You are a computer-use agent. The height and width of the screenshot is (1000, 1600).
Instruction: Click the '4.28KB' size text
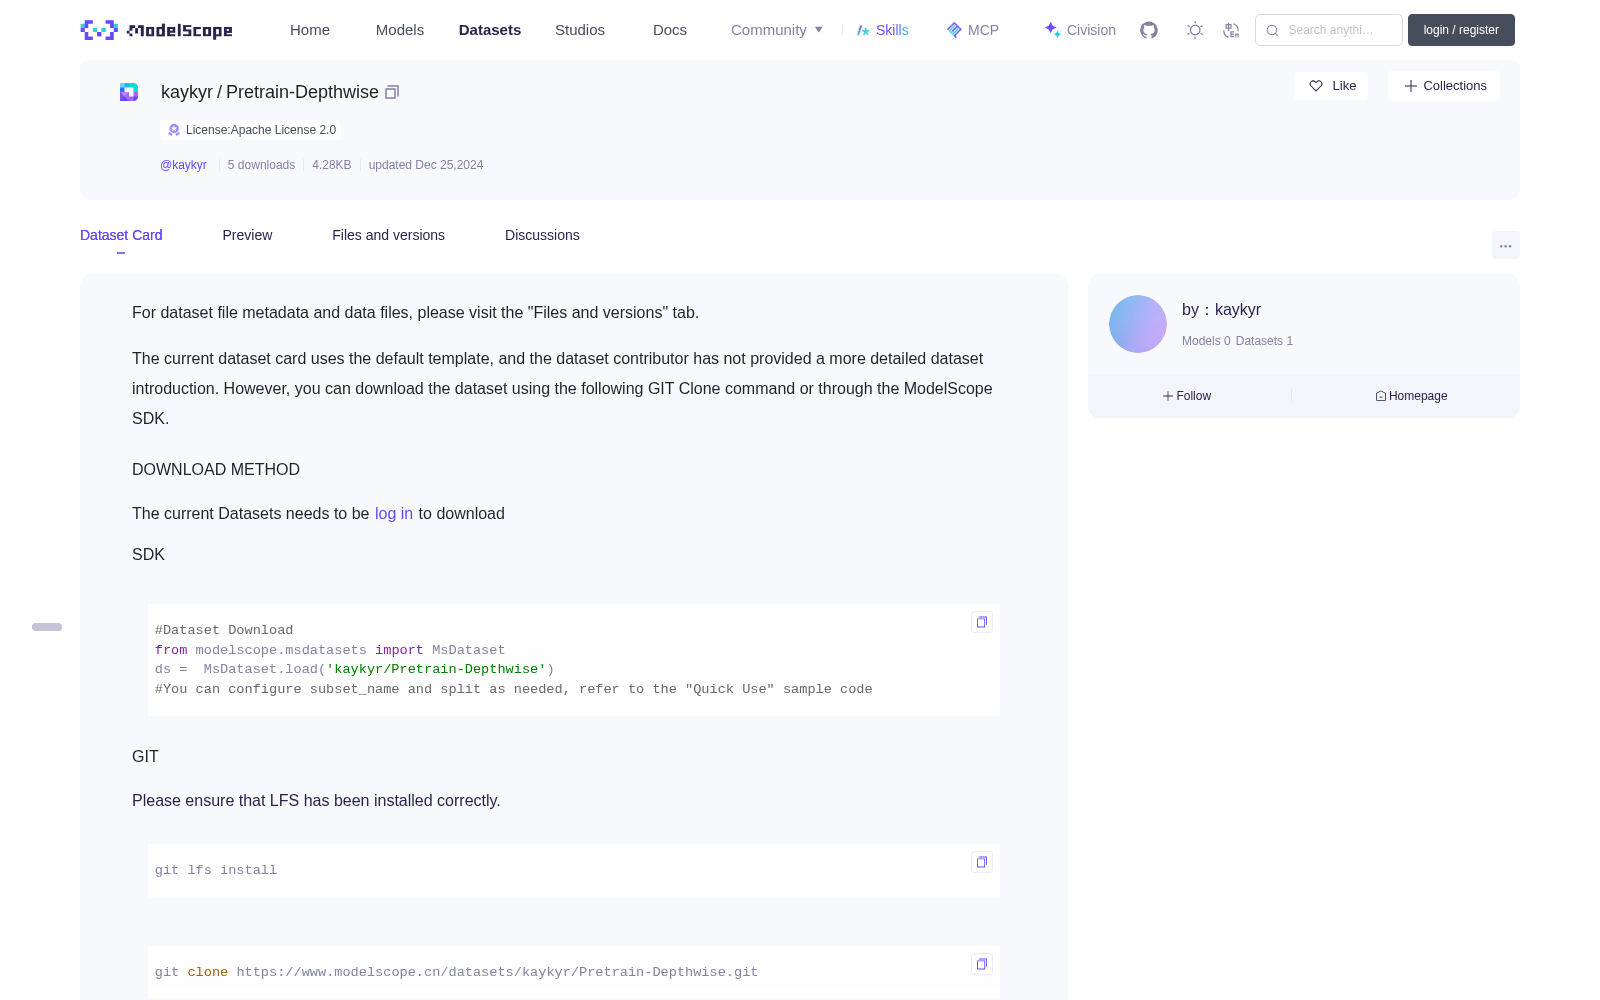(332, 165)
